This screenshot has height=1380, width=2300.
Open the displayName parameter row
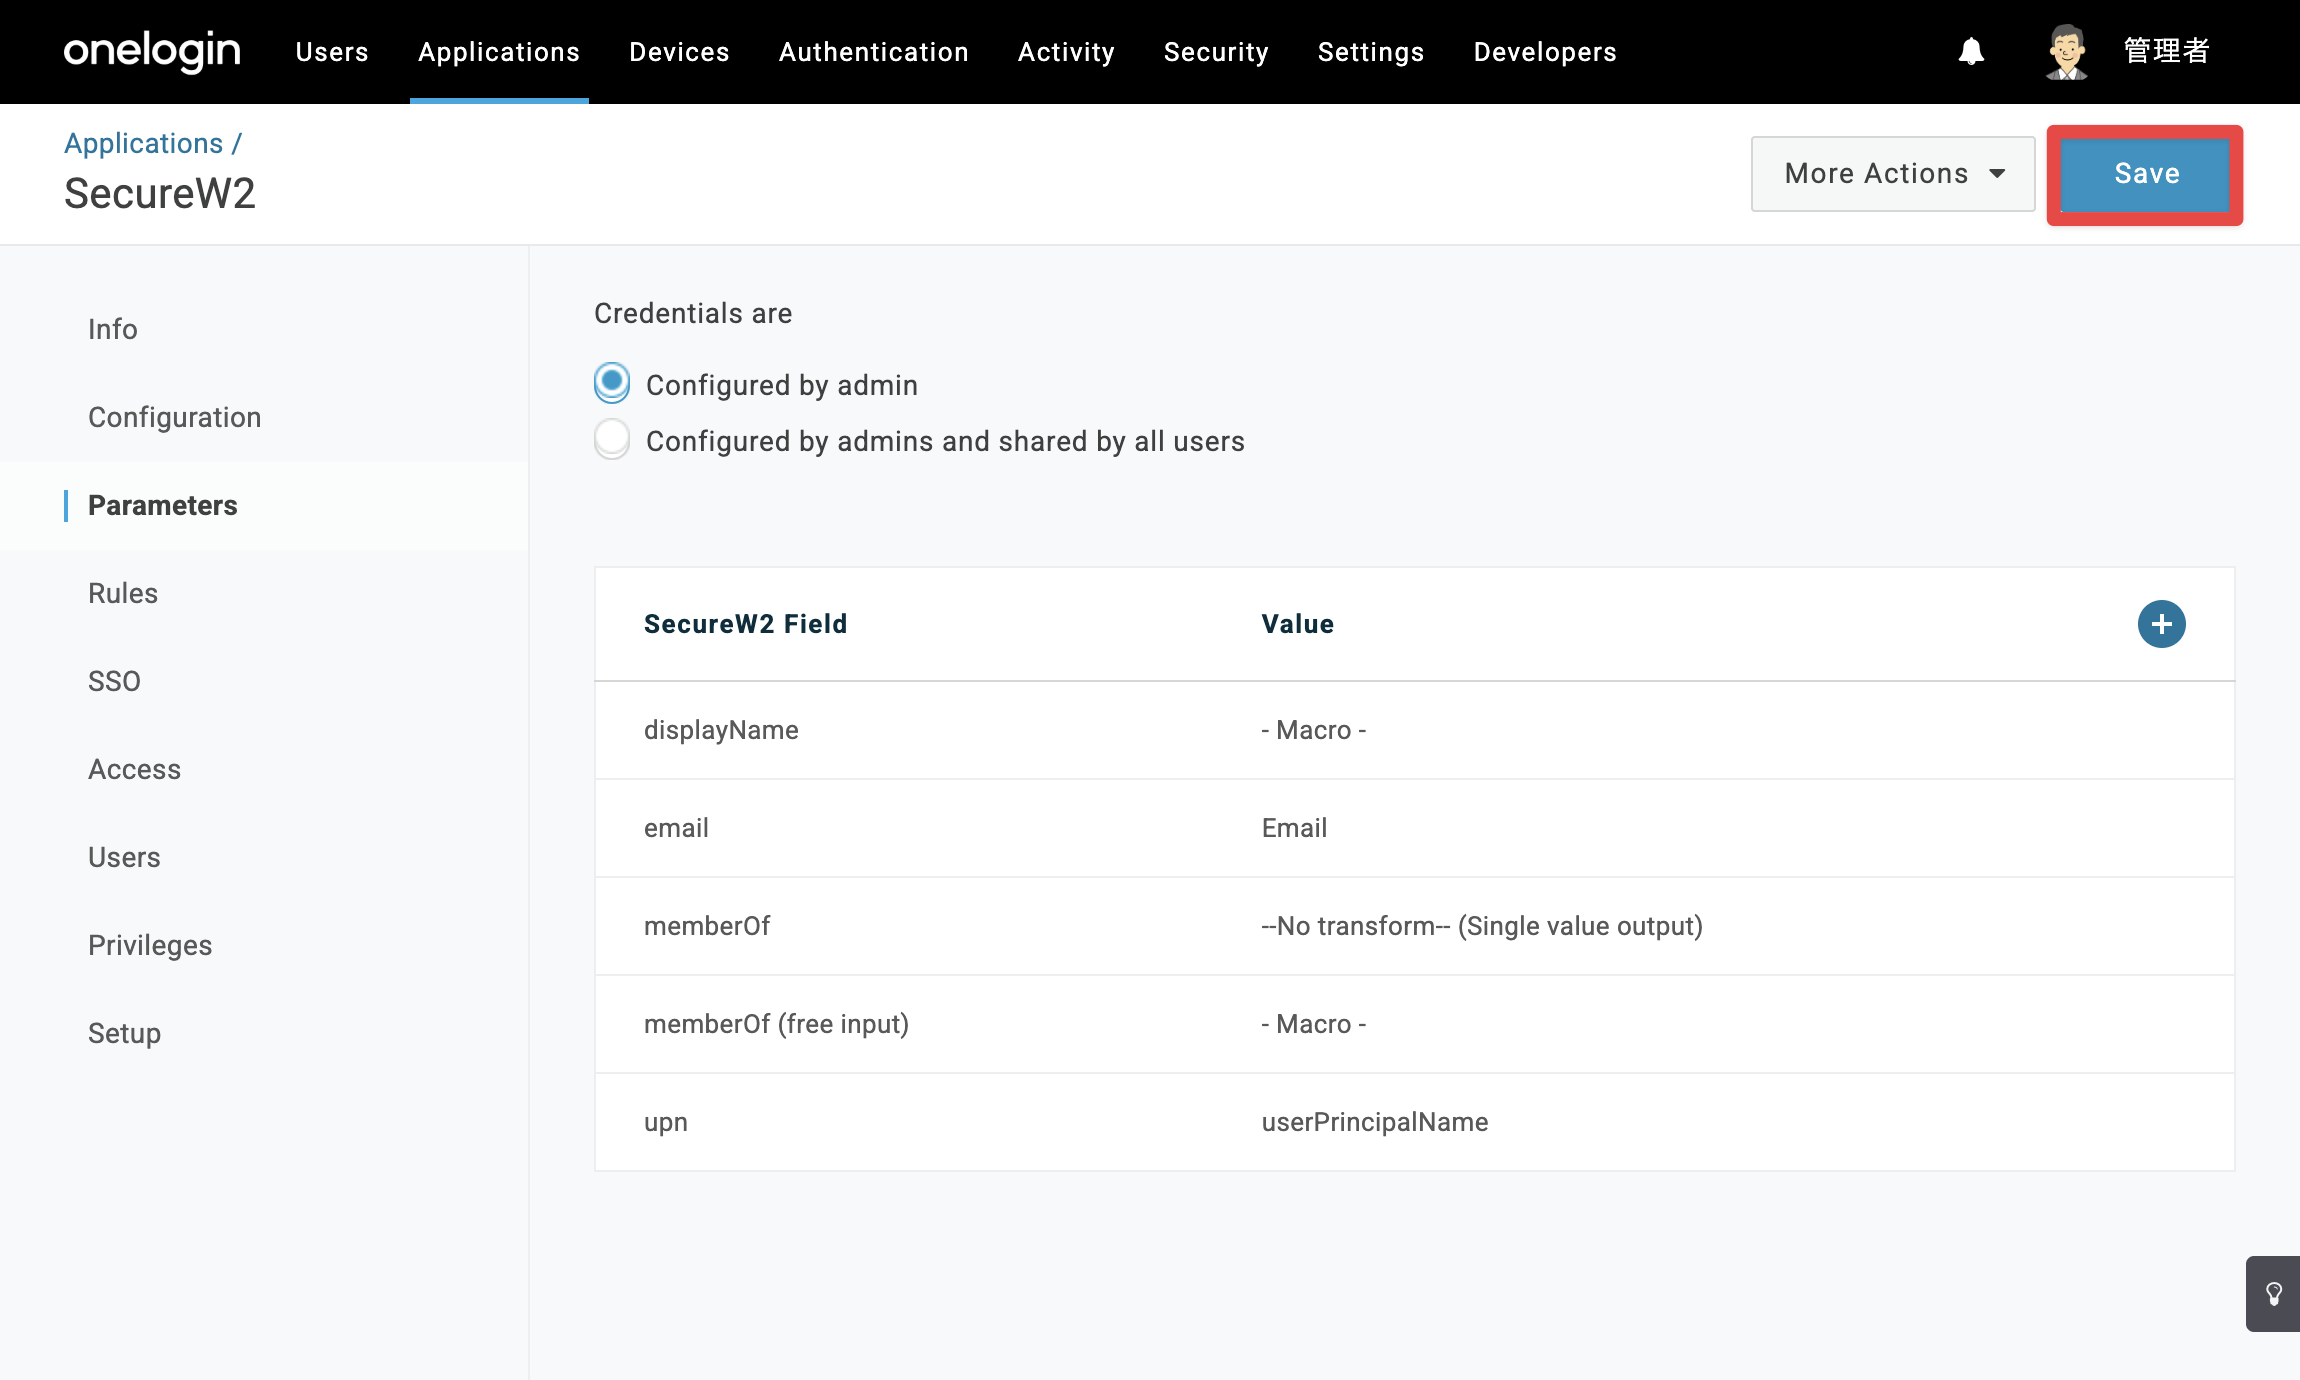[x=1414, y=730]
